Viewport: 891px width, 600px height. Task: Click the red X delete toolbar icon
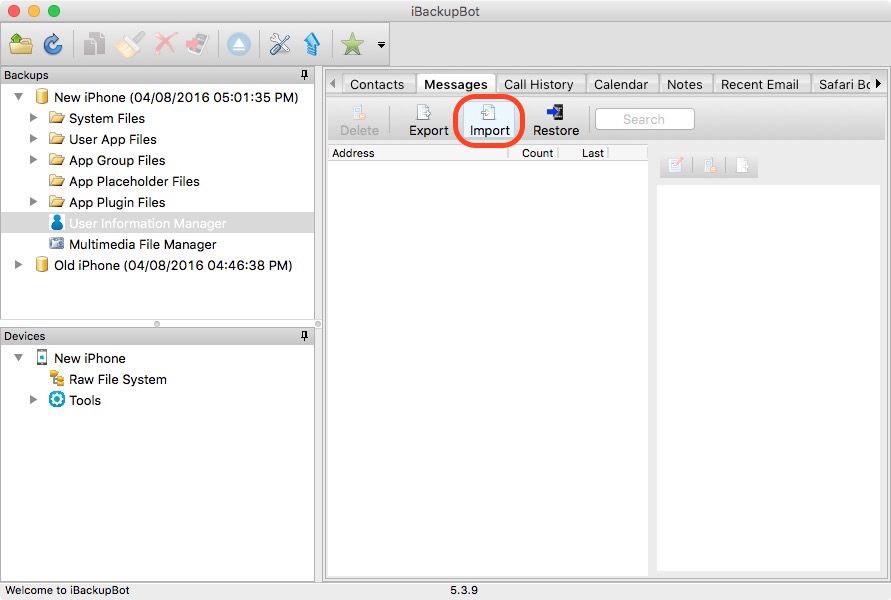click(166, 43)
